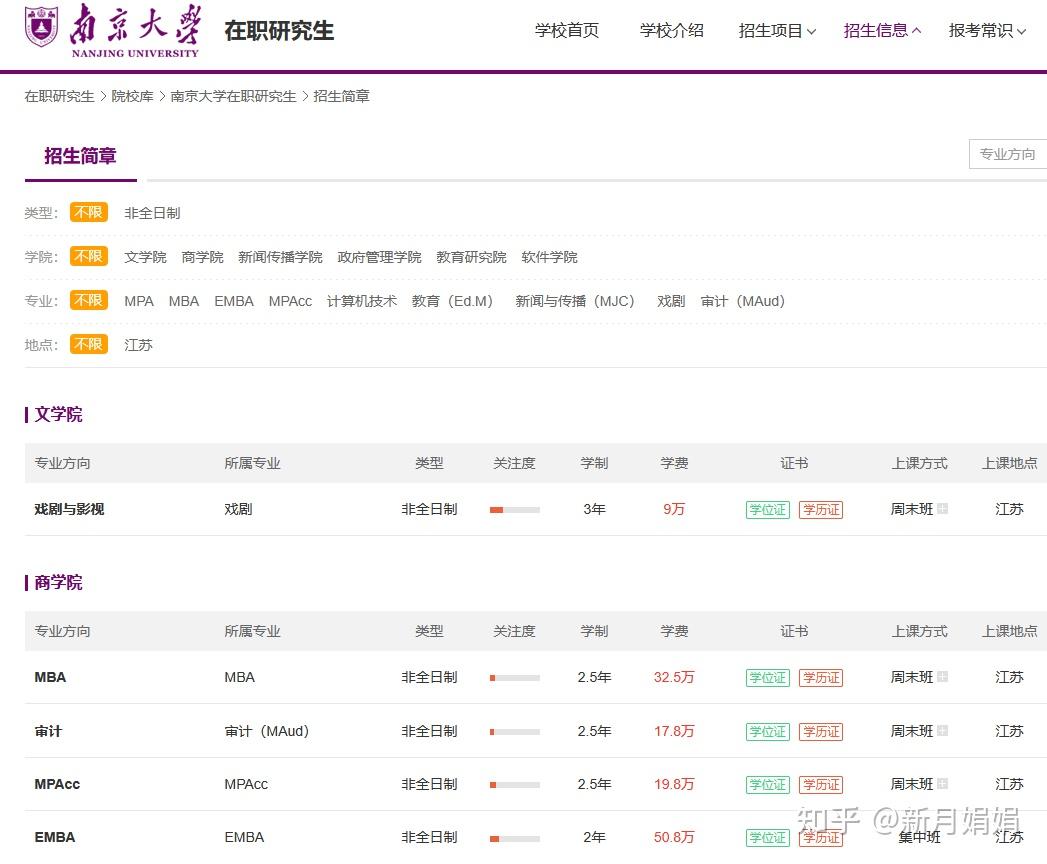Filter major by MBA in 专业 row
The width and height of the screenshot is (1047, 864).
[184, 301]
